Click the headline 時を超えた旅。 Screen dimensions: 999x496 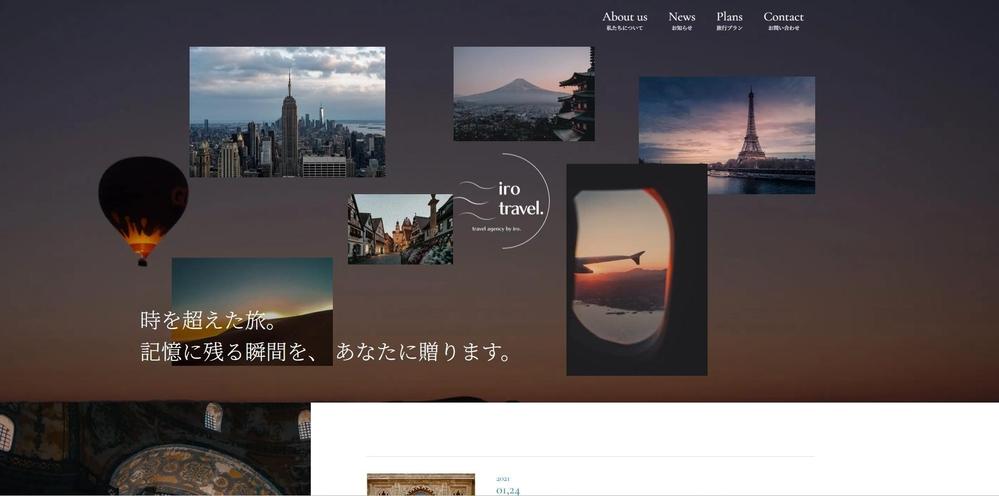click(x=210, y=320)
